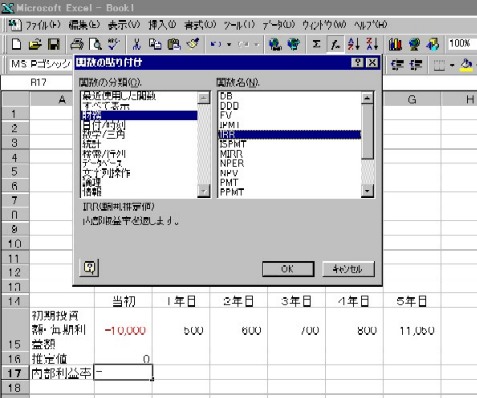The width and height of the screenshot is (477, 398).
Task: Open the 表示(V) menu
Action: coord(124,25)
